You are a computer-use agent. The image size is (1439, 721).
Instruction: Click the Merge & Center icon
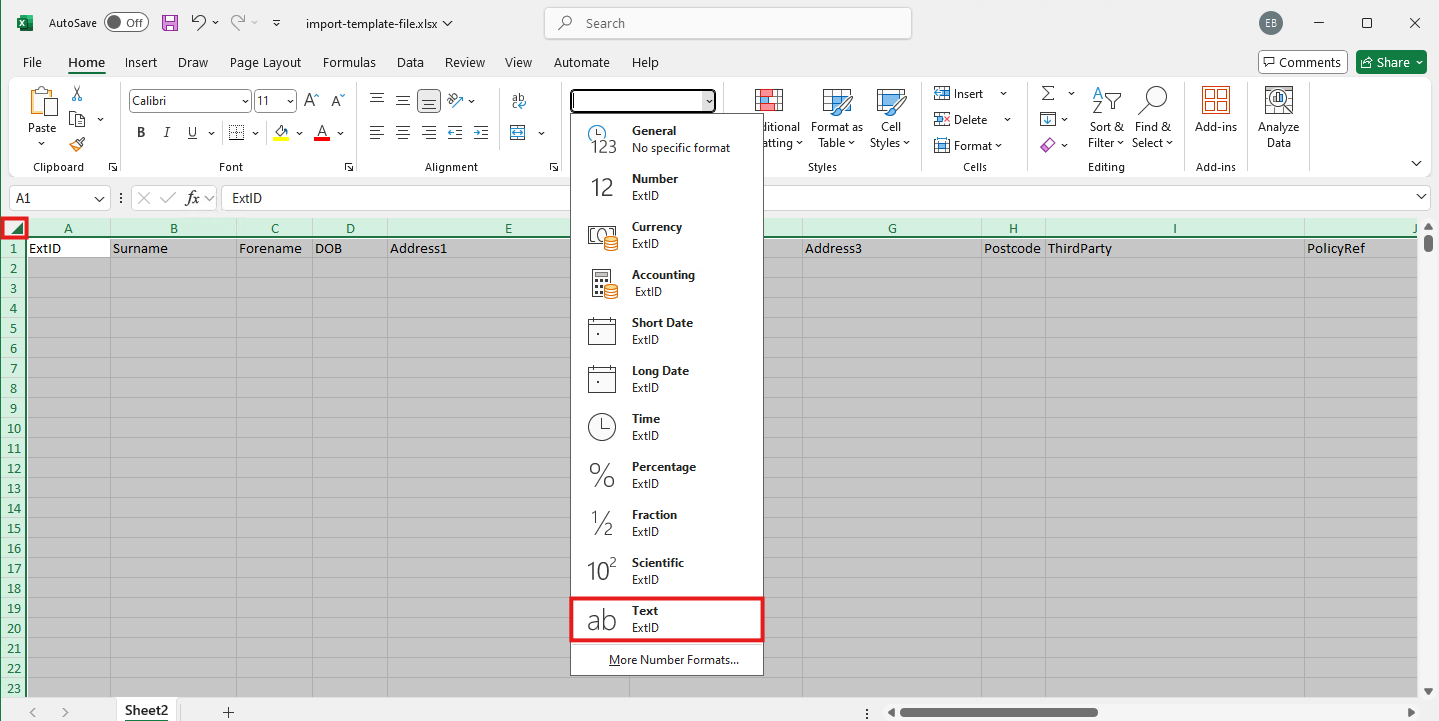click(518, 132)
